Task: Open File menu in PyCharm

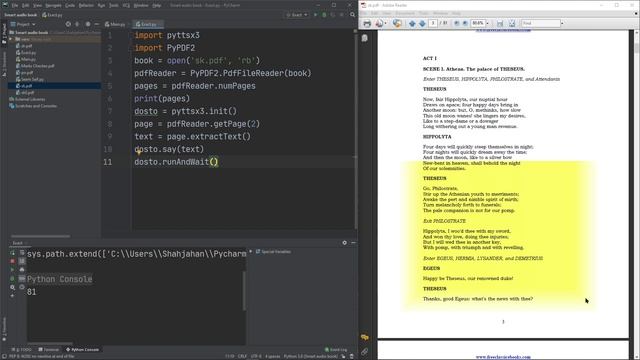Action: point(15,5)
